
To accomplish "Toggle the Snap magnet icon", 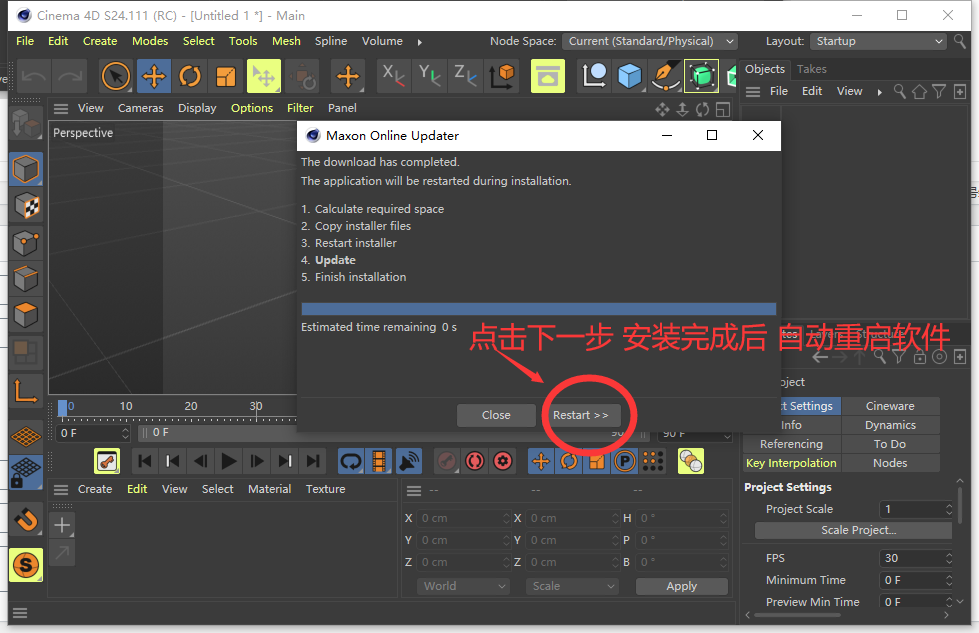I will coord(26,519).
